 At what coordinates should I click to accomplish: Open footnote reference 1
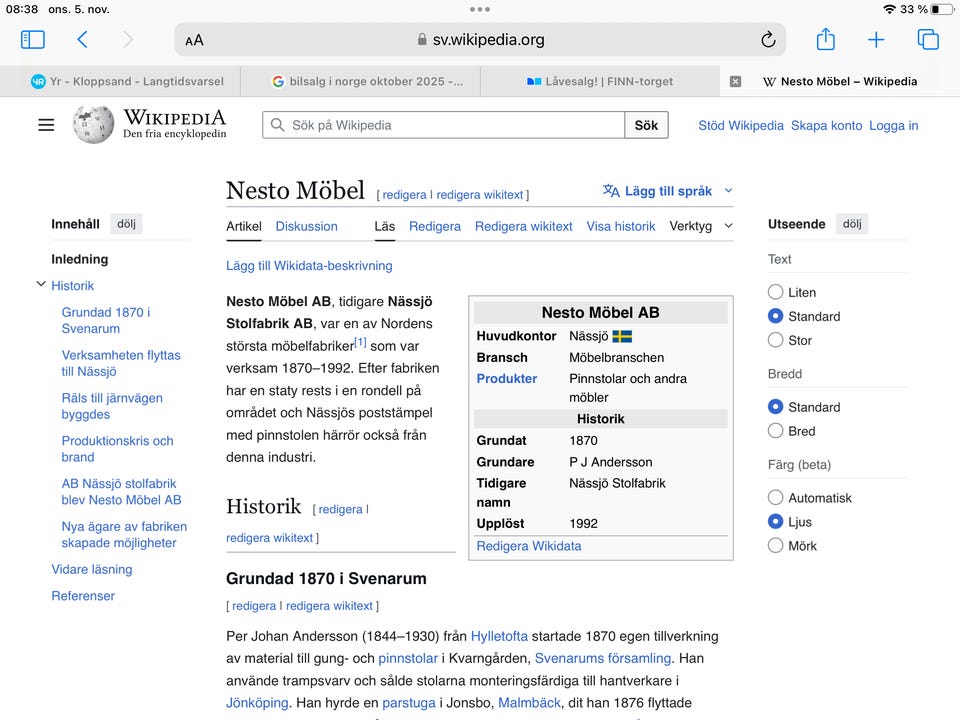click(361, 342)
